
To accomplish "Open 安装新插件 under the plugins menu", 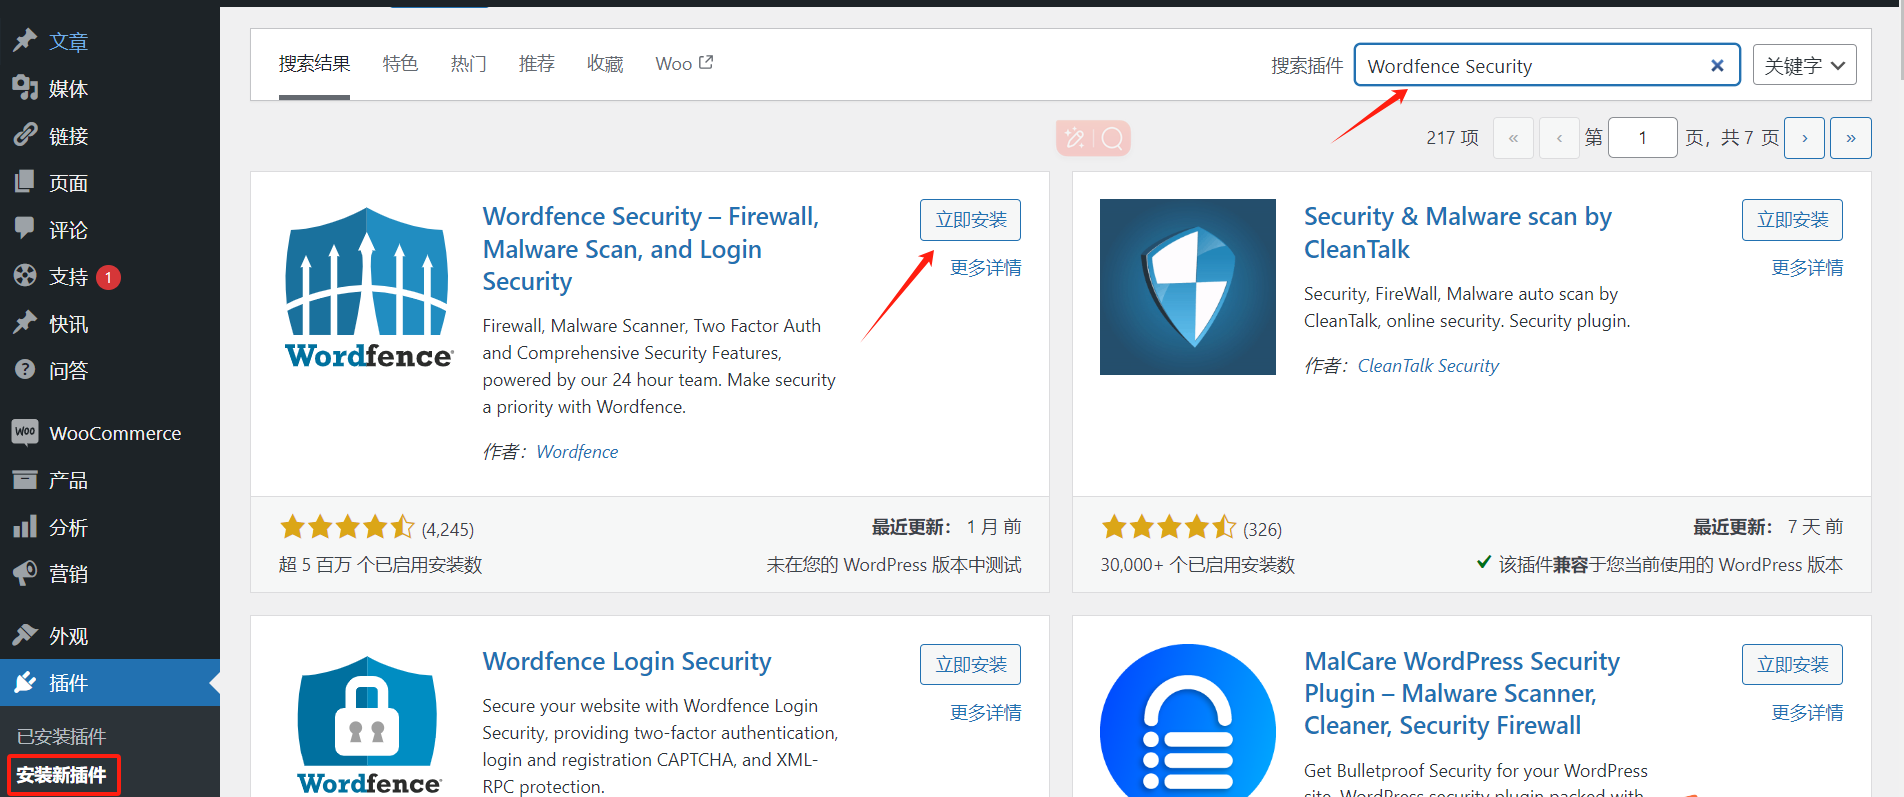I will click(x=62, y=774).
